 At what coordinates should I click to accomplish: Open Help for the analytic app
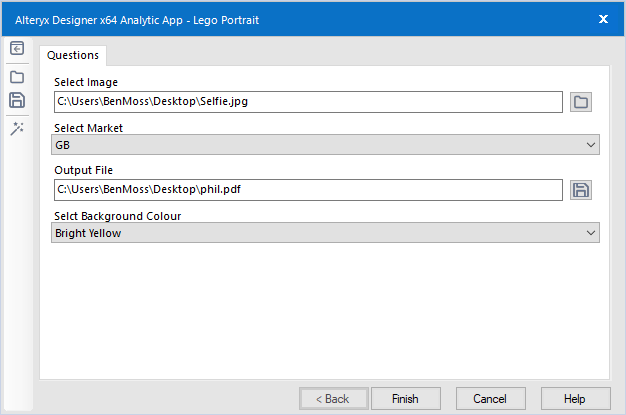[574, 399]
